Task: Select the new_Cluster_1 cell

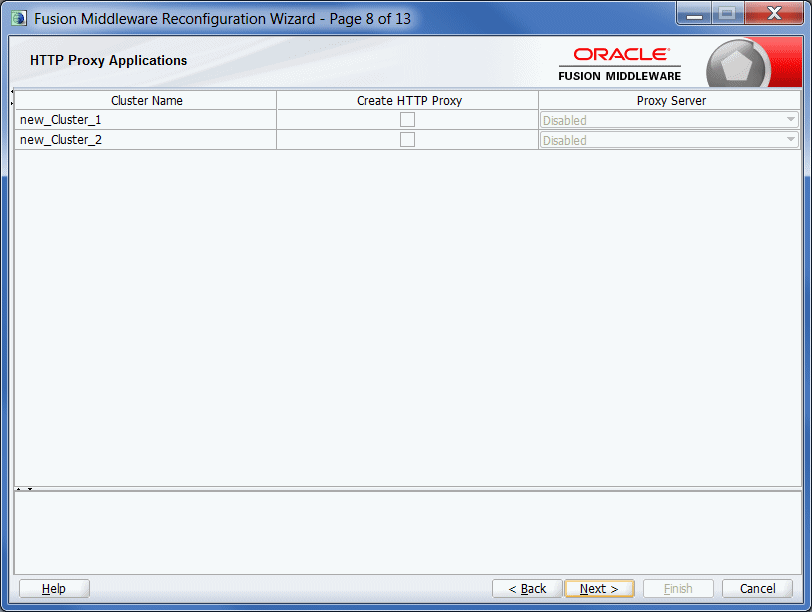Action: click(x=146, y=120)
